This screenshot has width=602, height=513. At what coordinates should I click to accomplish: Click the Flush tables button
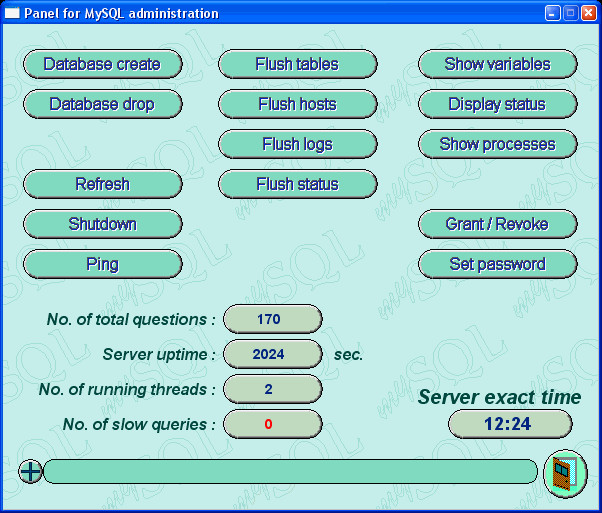pos(298,64)
